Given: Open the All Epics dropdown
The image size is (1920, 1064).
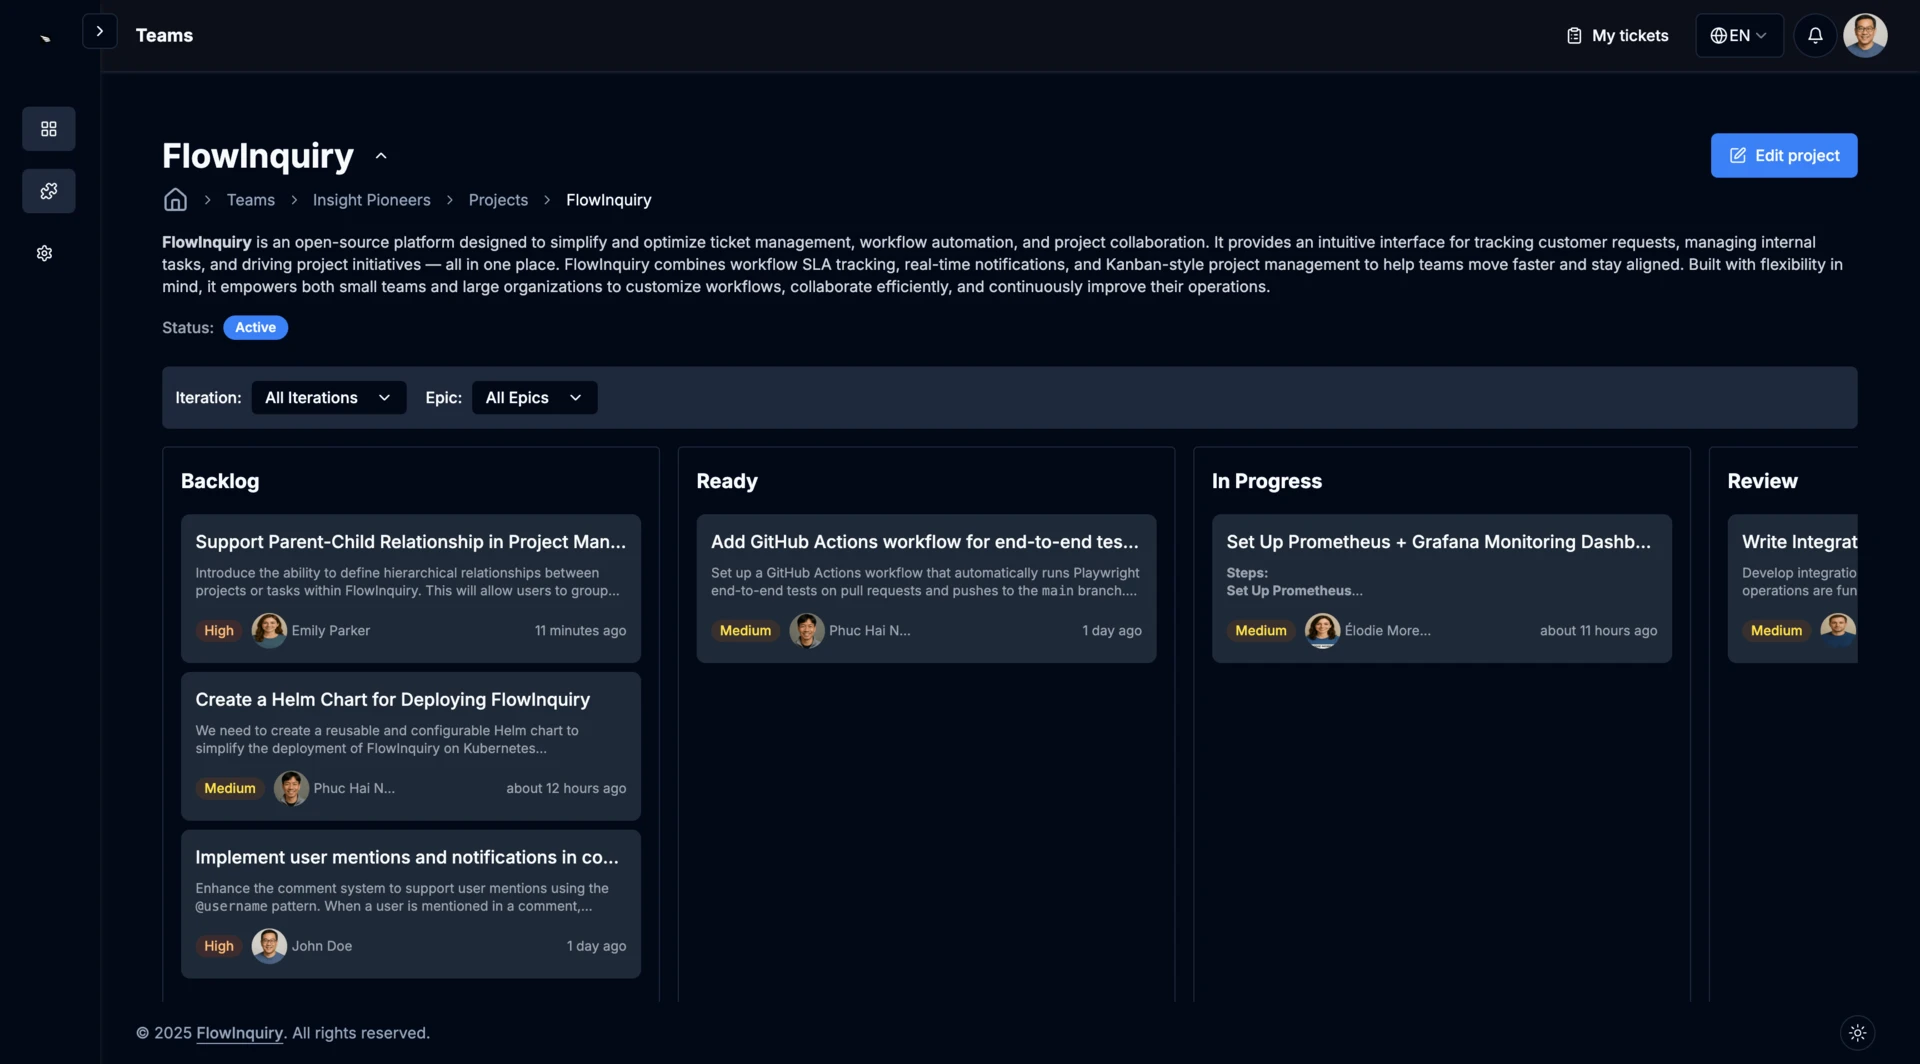Looking at the screenshot, I should coord(533,397).
